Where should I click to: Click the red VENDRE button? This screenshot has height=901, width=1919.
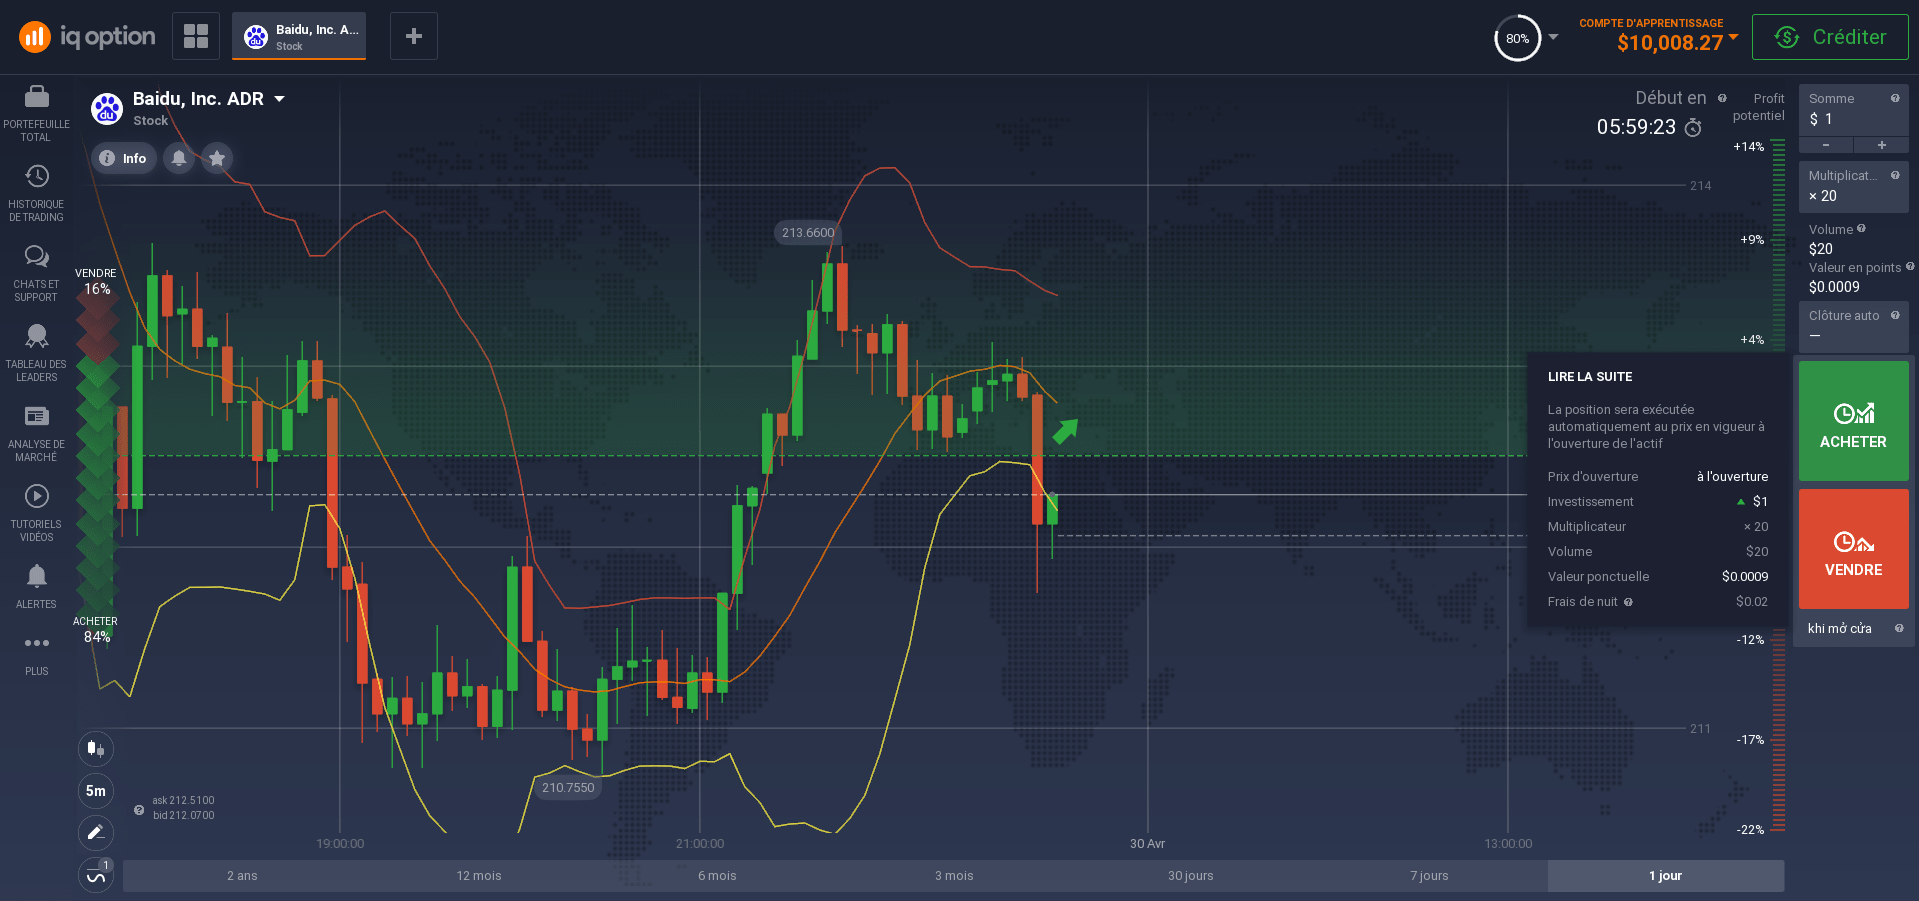1853,549
